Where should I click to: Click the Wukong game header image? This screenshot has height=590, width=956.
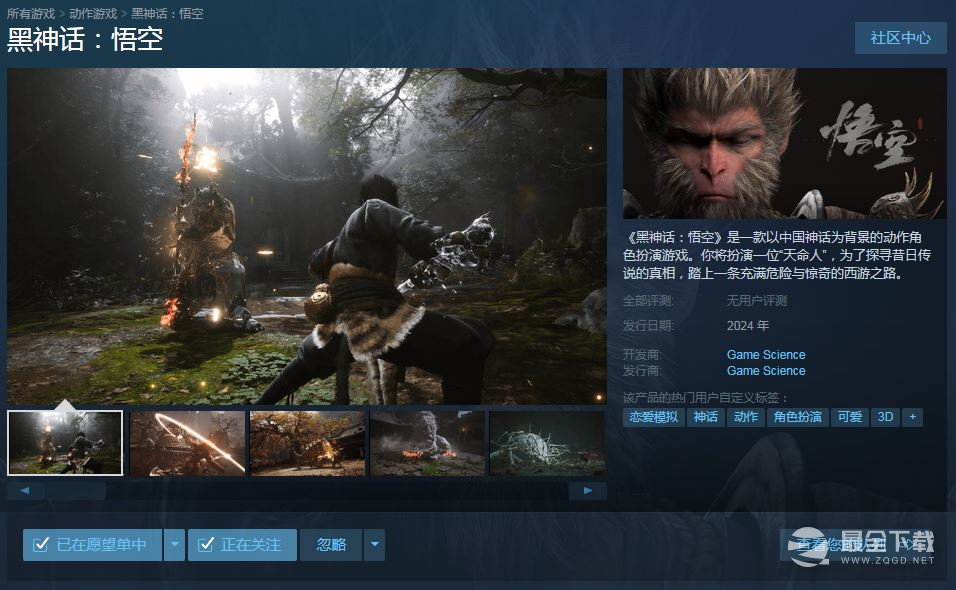(785, 143)
